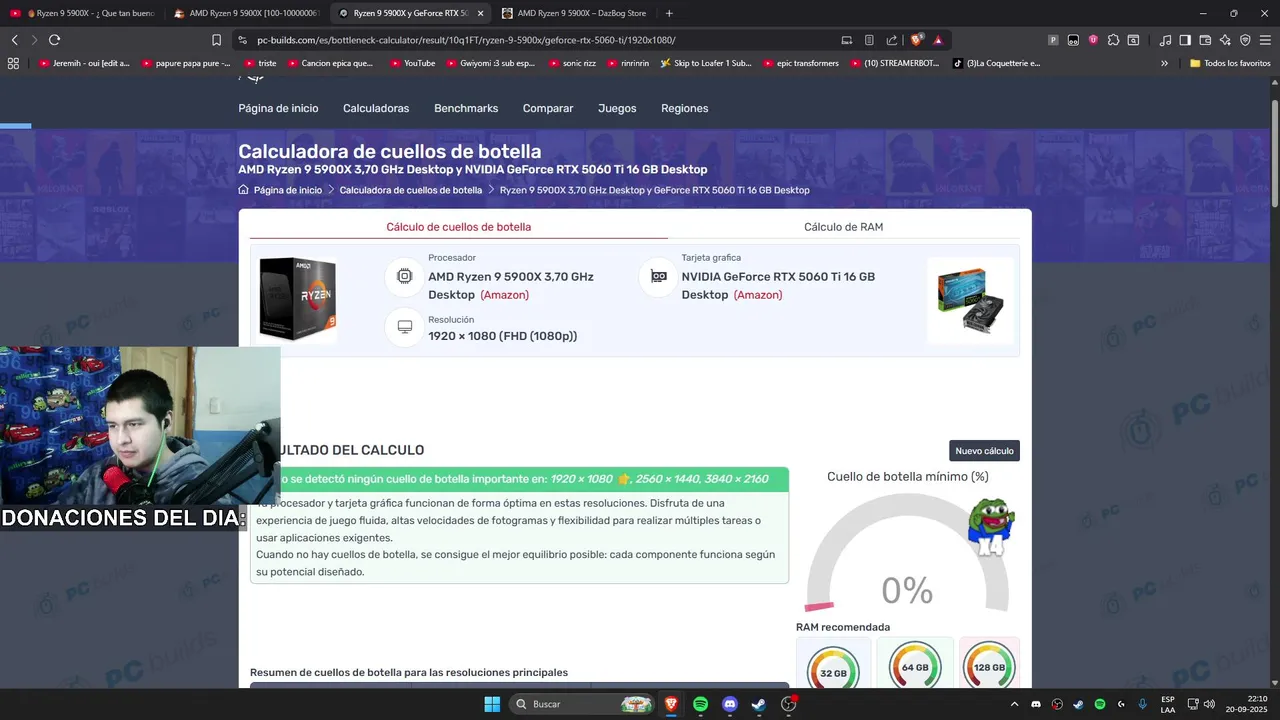The width and height of the screenshot is (1280, 720).
Task: Bookmark this page using the bookmark icon
Action: 216,40
